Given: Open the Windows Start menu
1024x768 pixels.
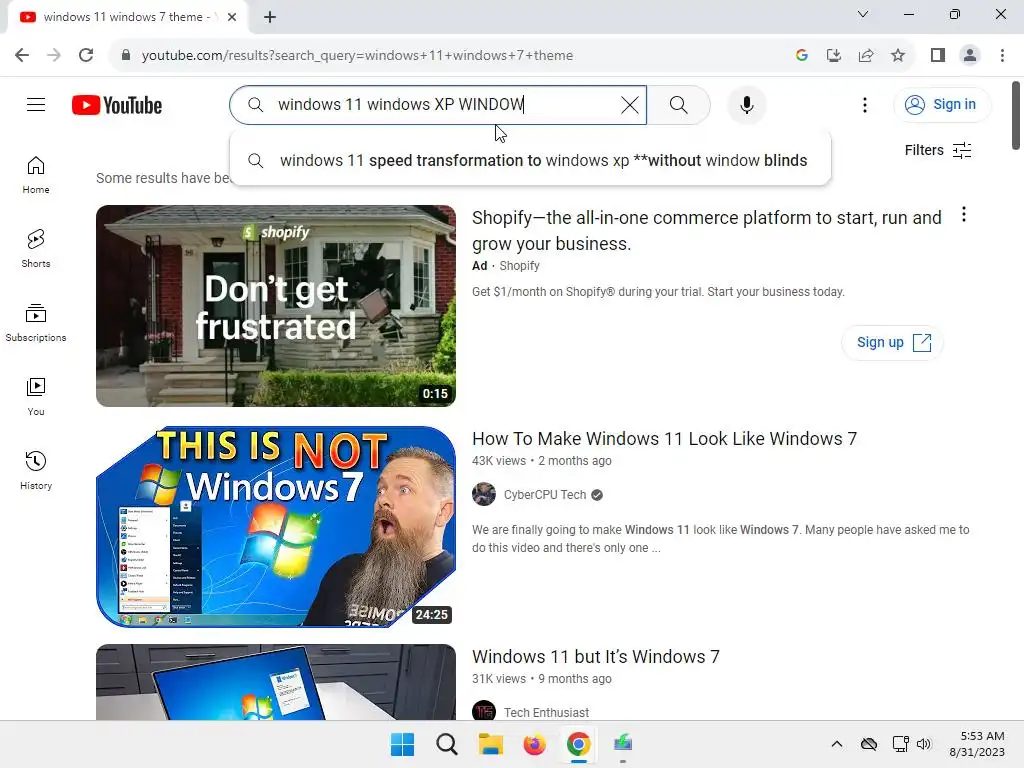Looking at the screenshot, I should pyautogui.click(x=402, y=744).
